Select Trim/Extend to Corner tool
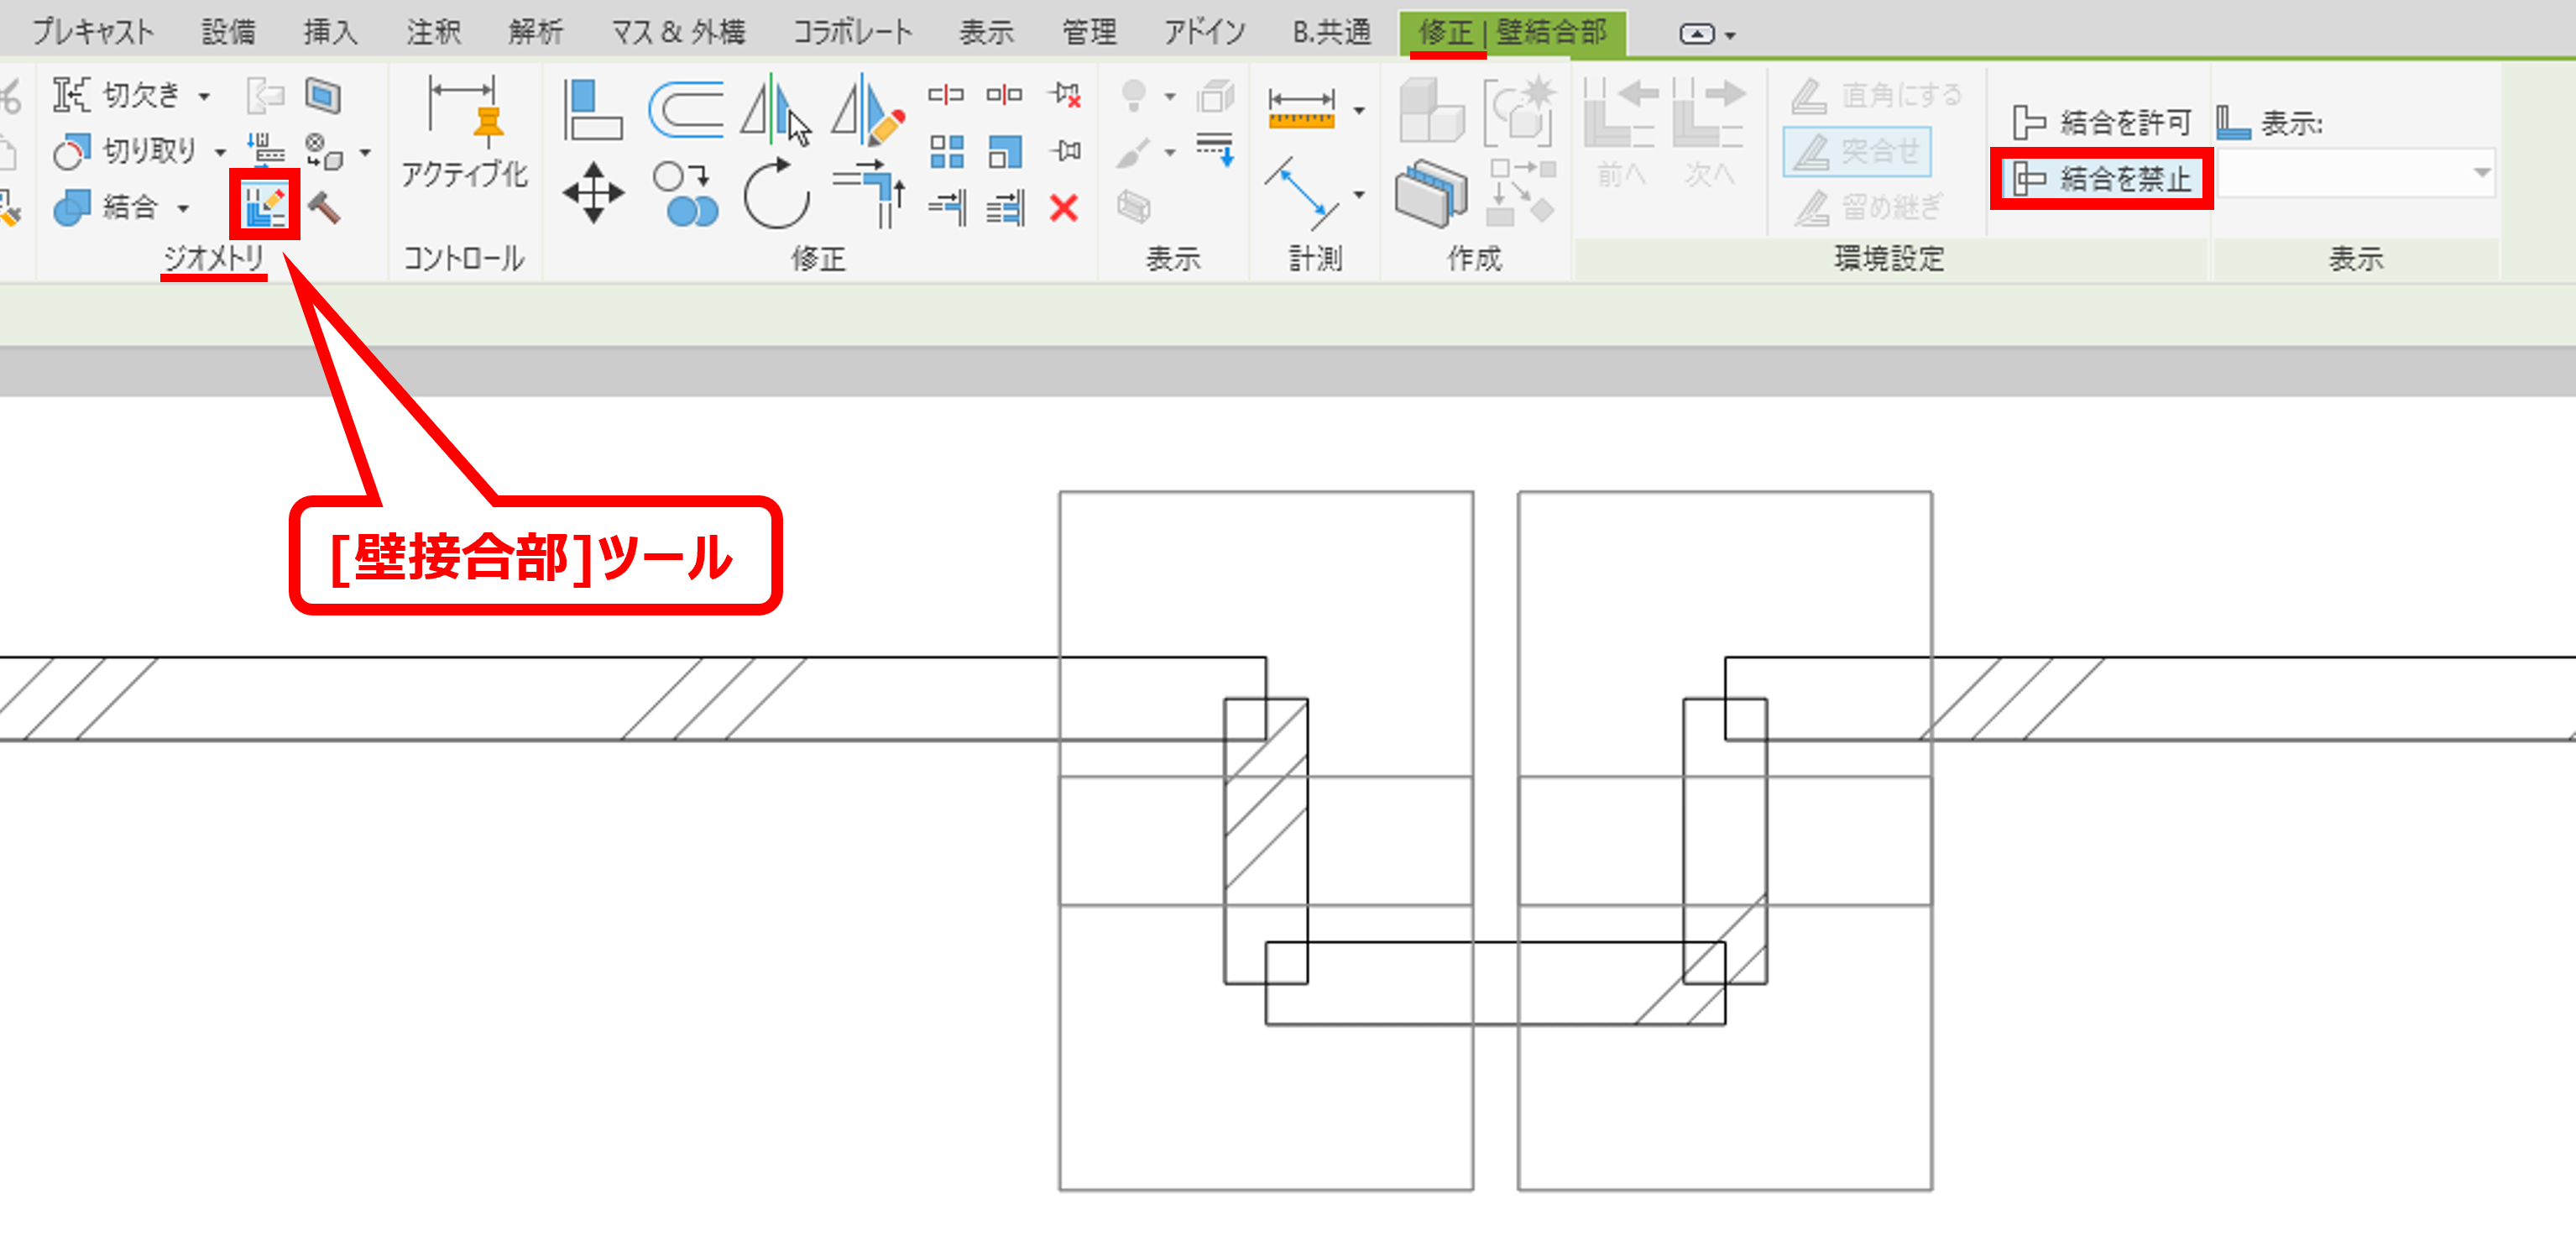The width and height of the screenshot is (2576, 1236). coord(869,194)
